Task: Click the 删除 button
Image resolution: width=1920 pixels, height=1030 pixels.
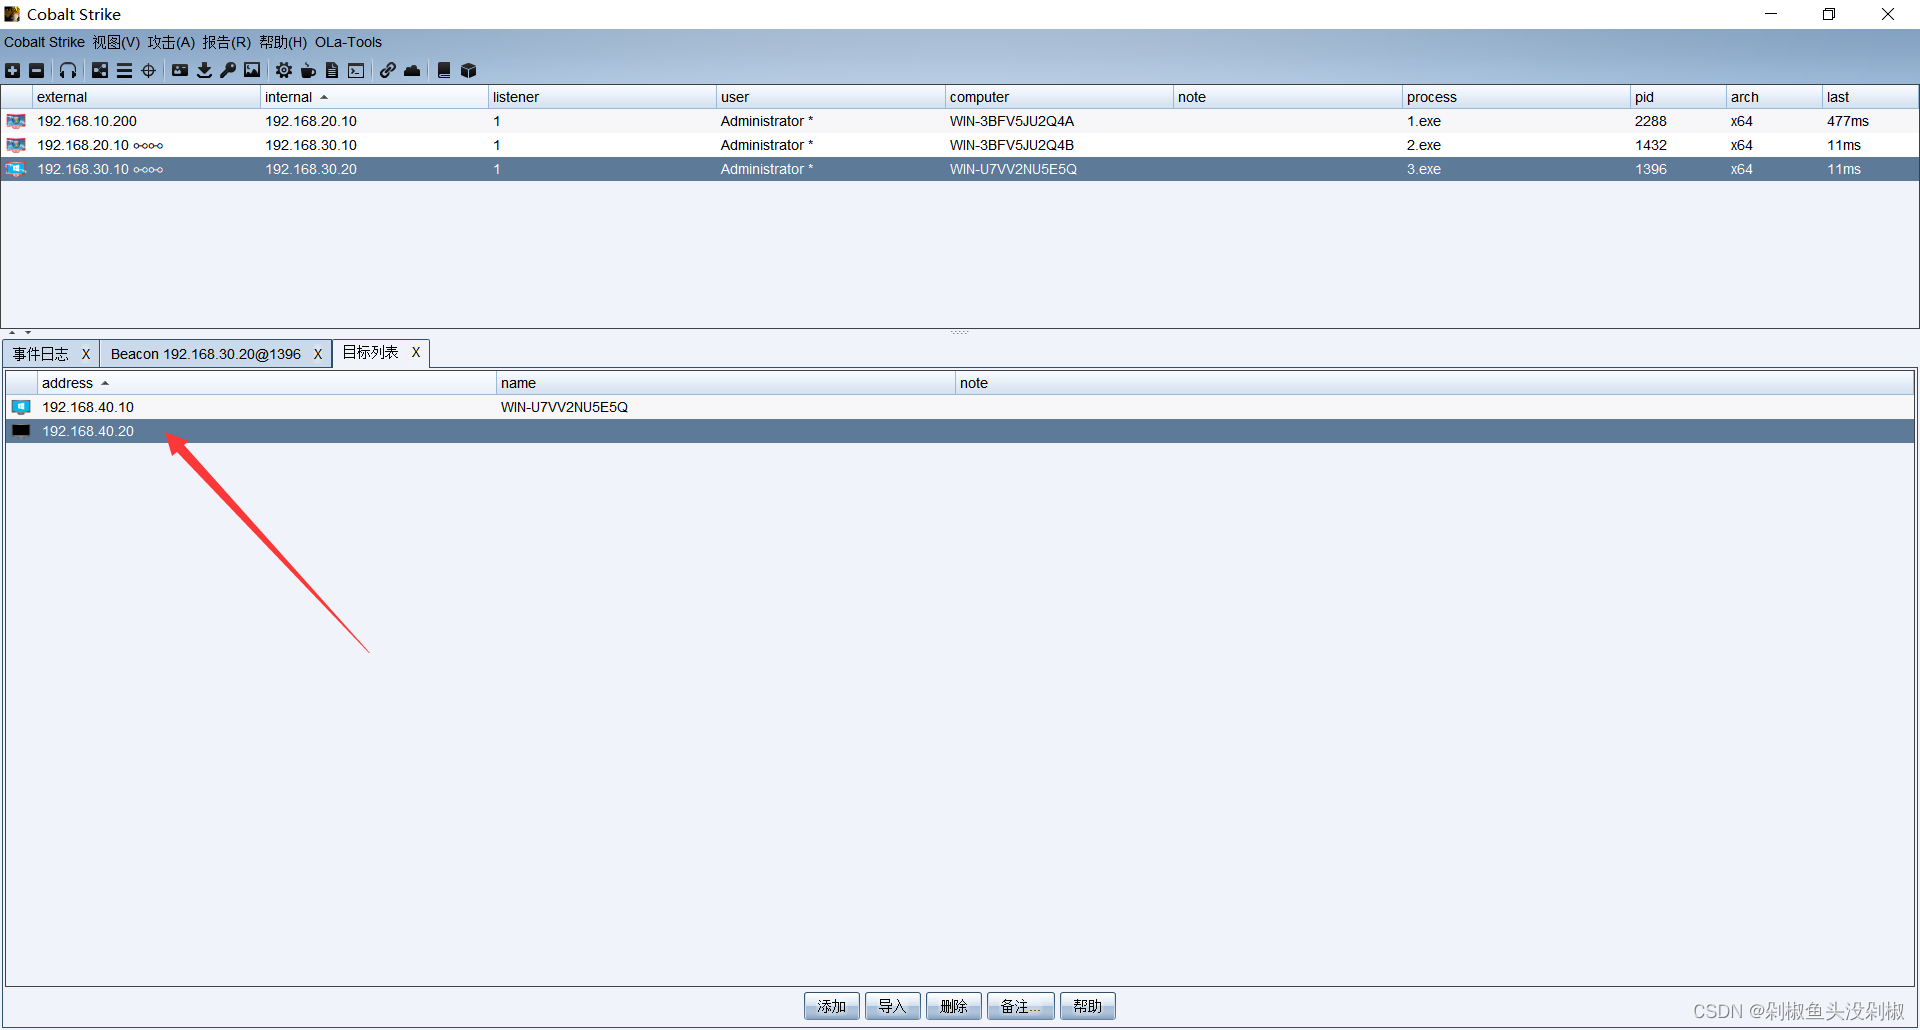Action: point(953,1006)
